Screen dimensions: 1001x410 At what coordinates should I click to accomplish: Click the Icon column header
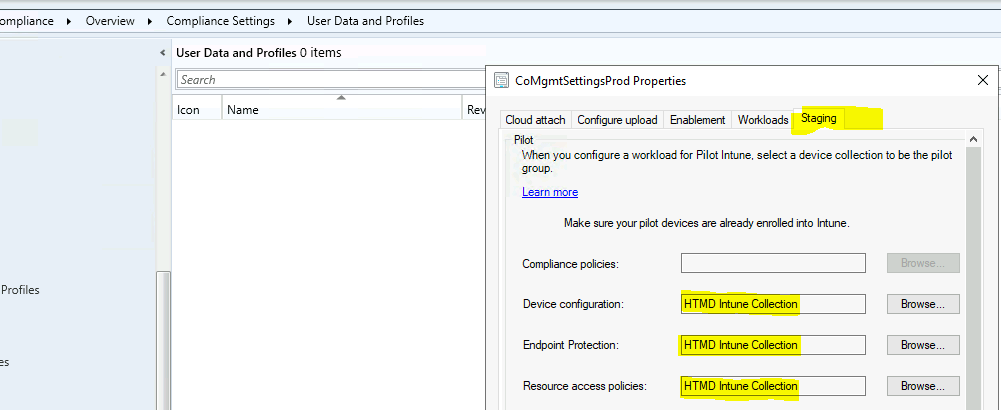[197, 109]
